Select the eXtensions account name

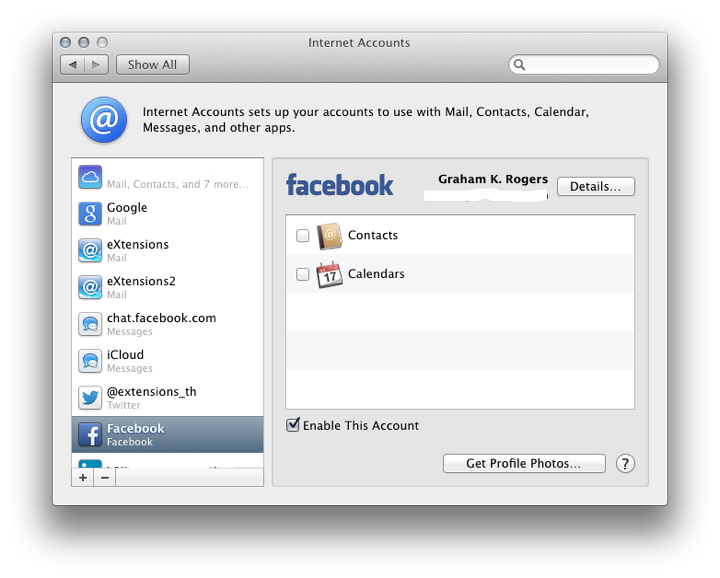(138, 244)
